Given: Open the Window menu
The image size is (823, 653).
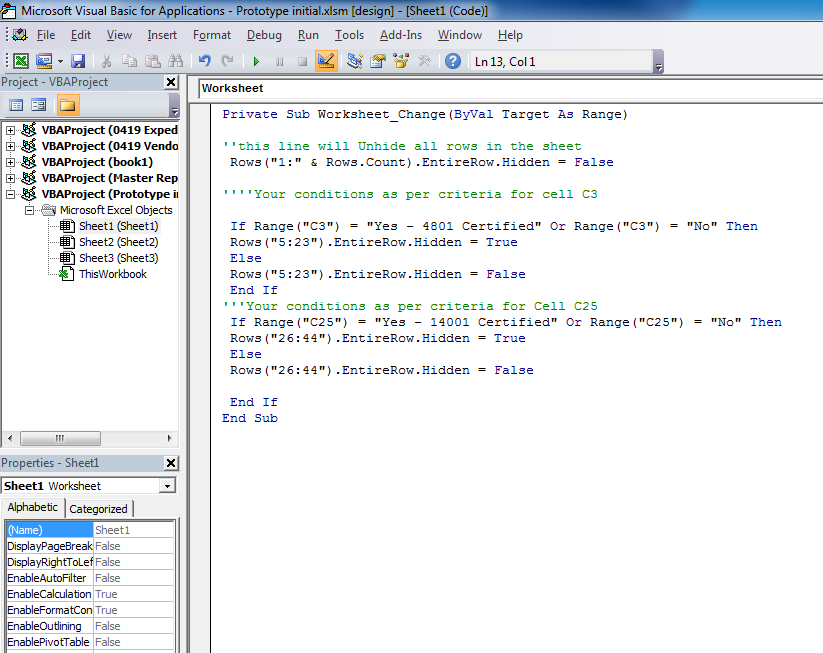Looking at the screenshot, I should 460,35.
